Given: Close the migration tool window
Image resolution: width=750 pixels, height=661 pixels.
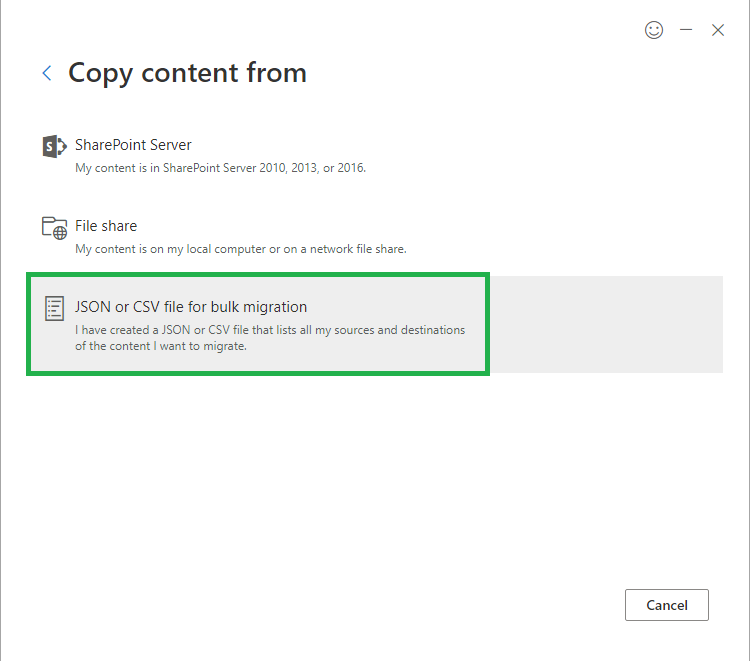Looking at the screenshot, I should click(x=717, y=30).
